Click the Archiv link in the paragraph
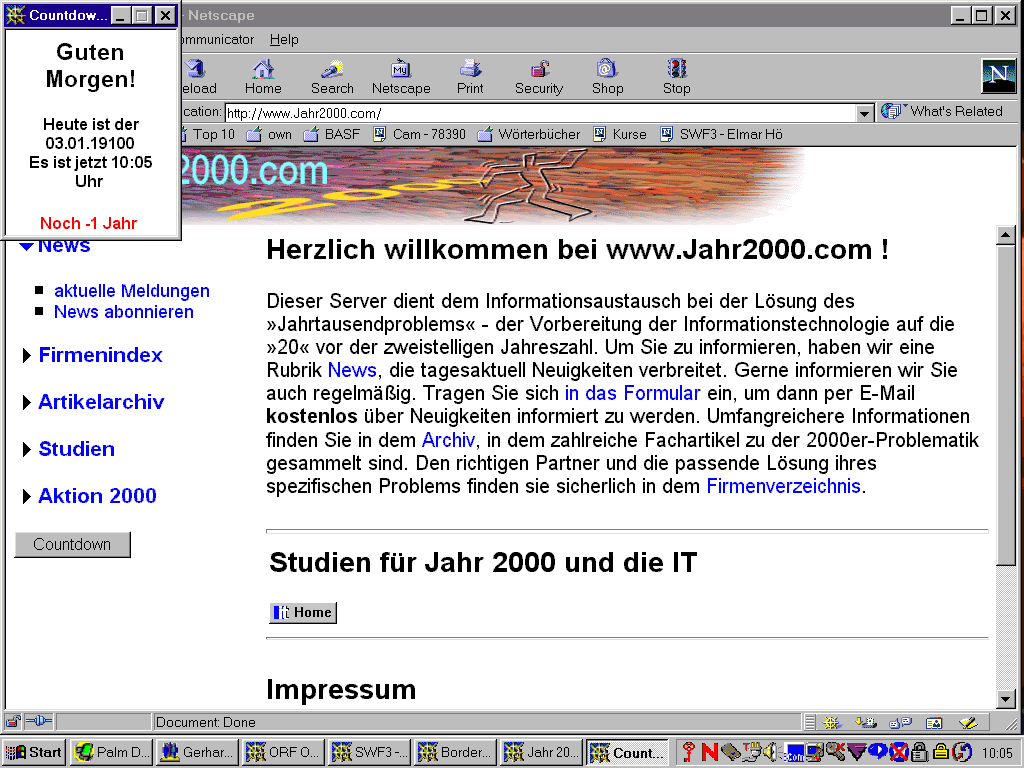 (448, 440)
